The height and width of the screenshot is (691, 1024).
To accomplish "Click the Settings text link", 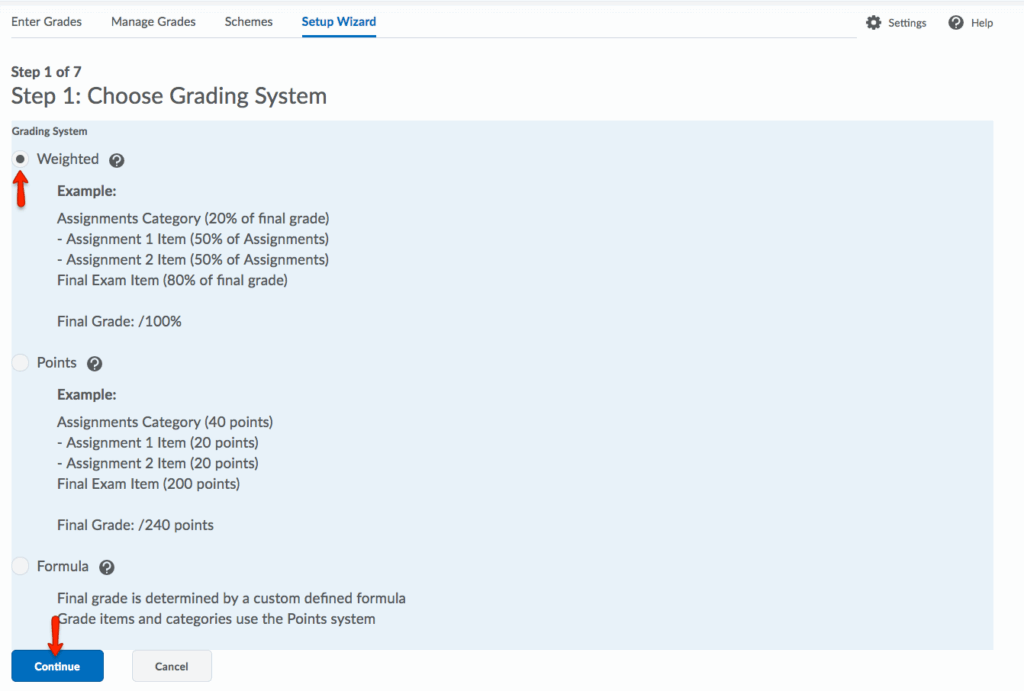I will click(907, 23).
